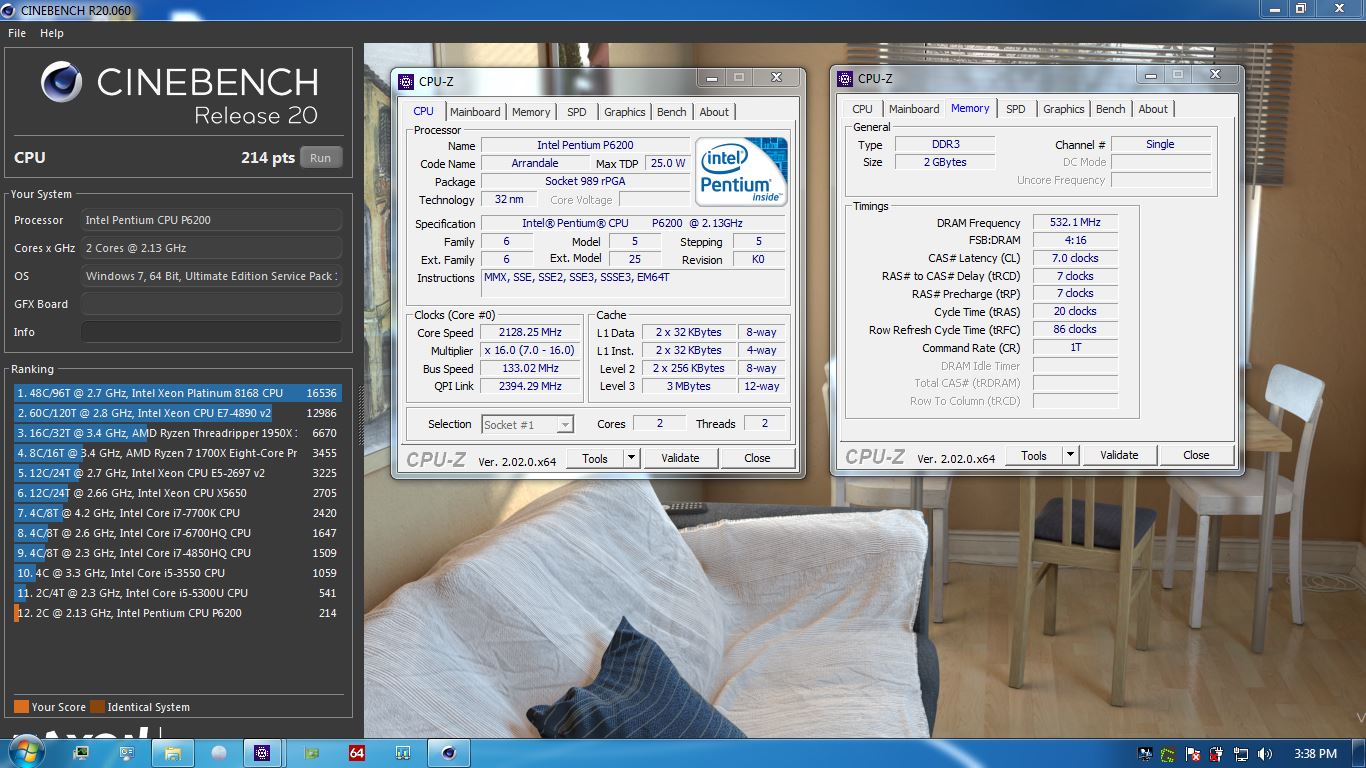Viewport: 1366px width, 768px height.
Task: Click the brown Identical System legend swatch
Action: pos(97,707)
